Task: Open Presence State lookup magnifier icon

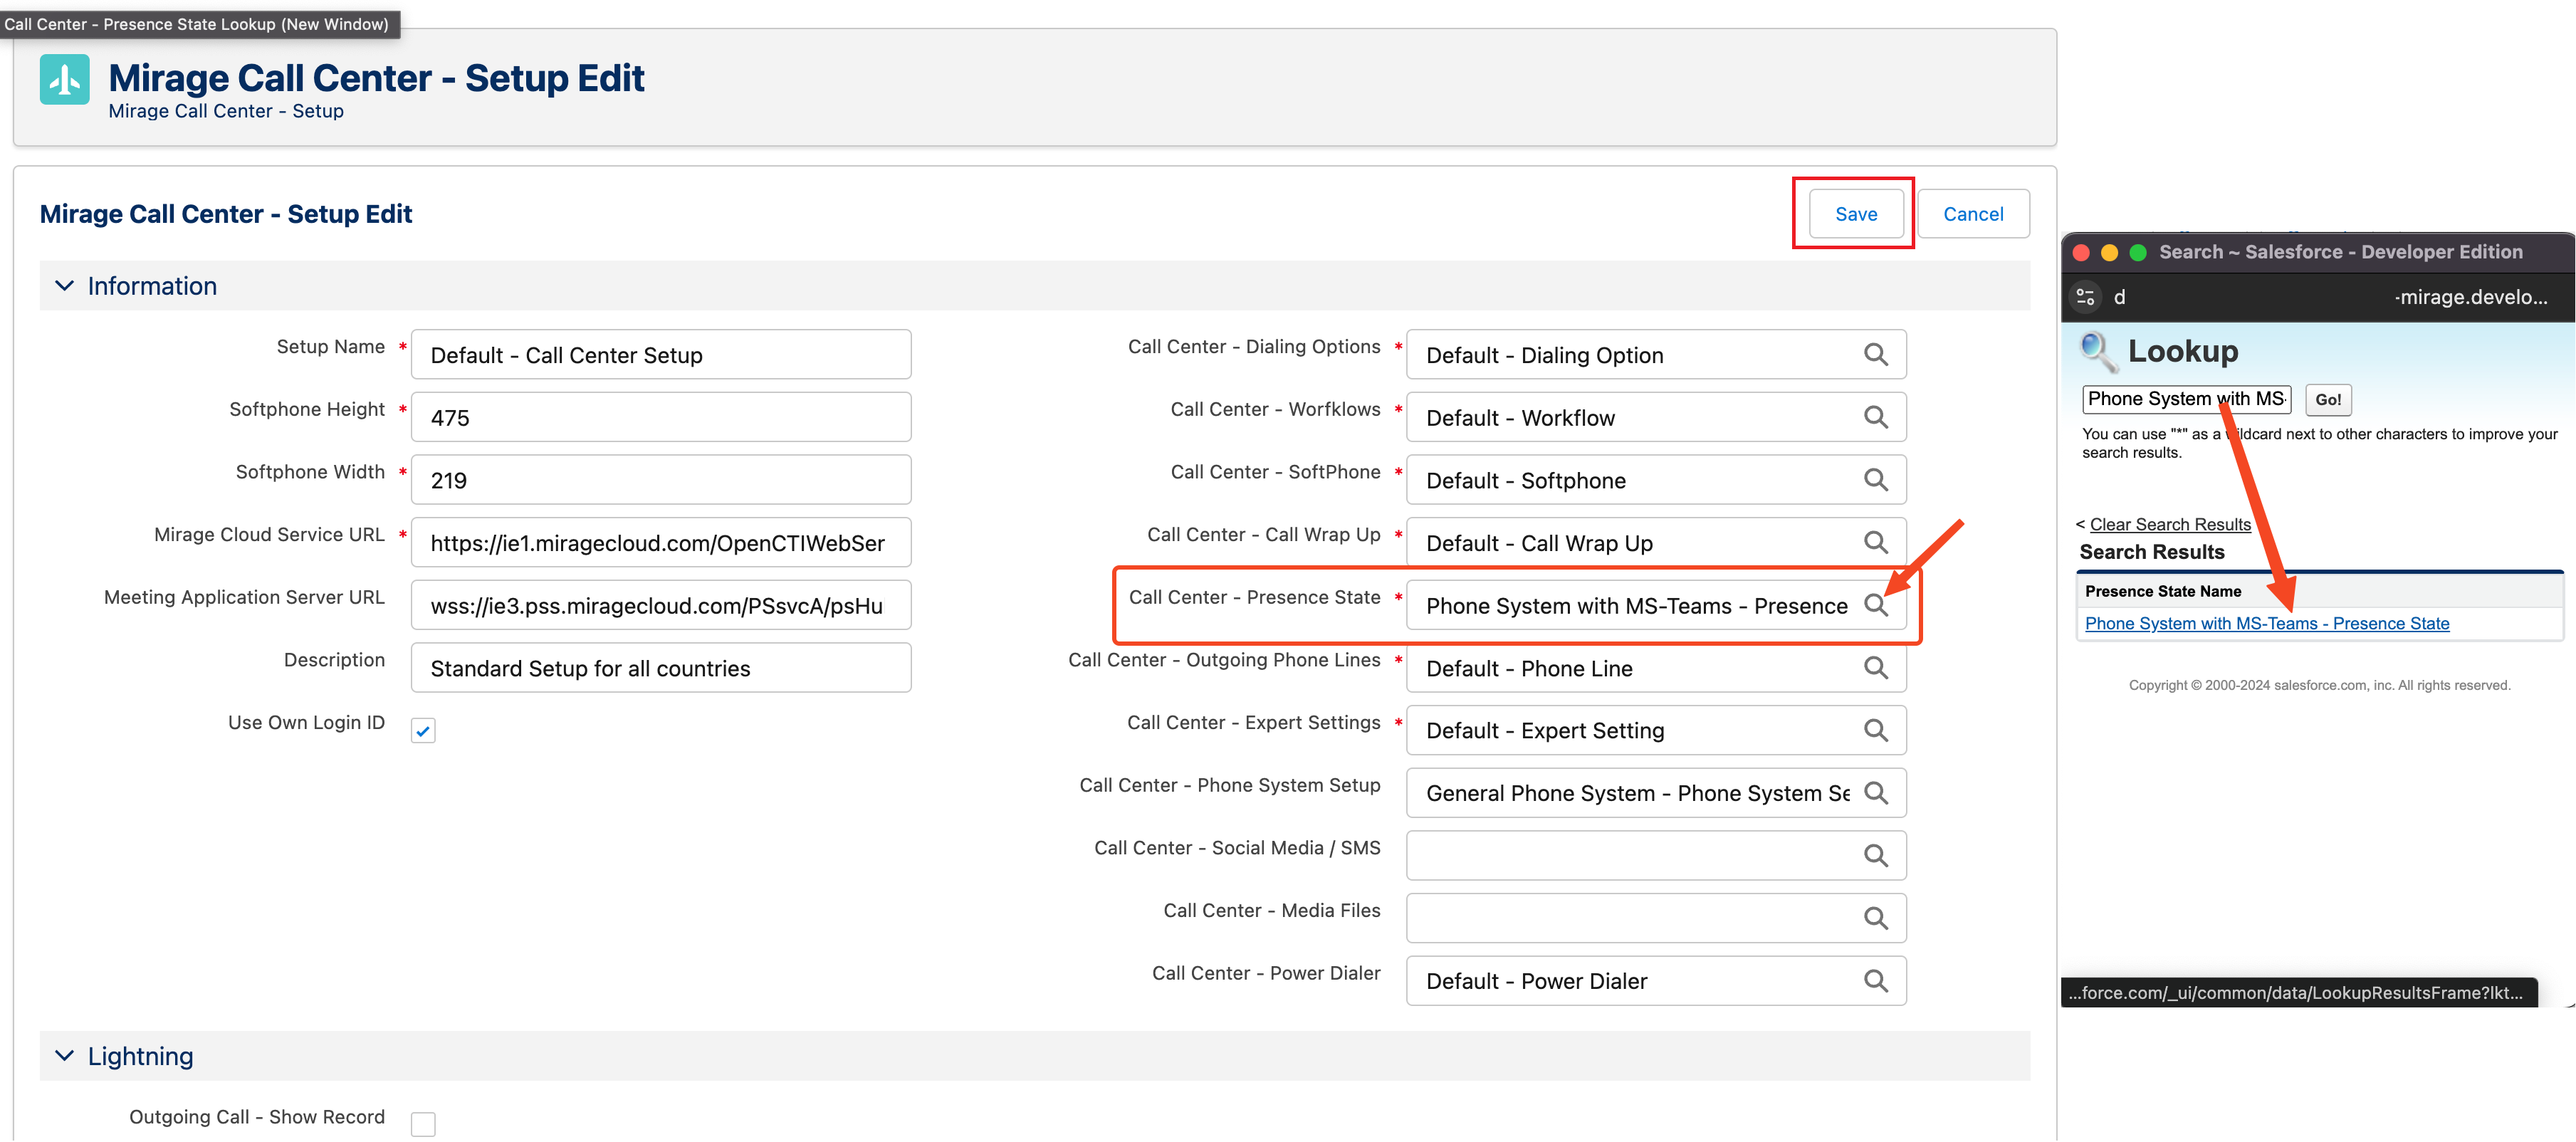Action: point(1875,605)
